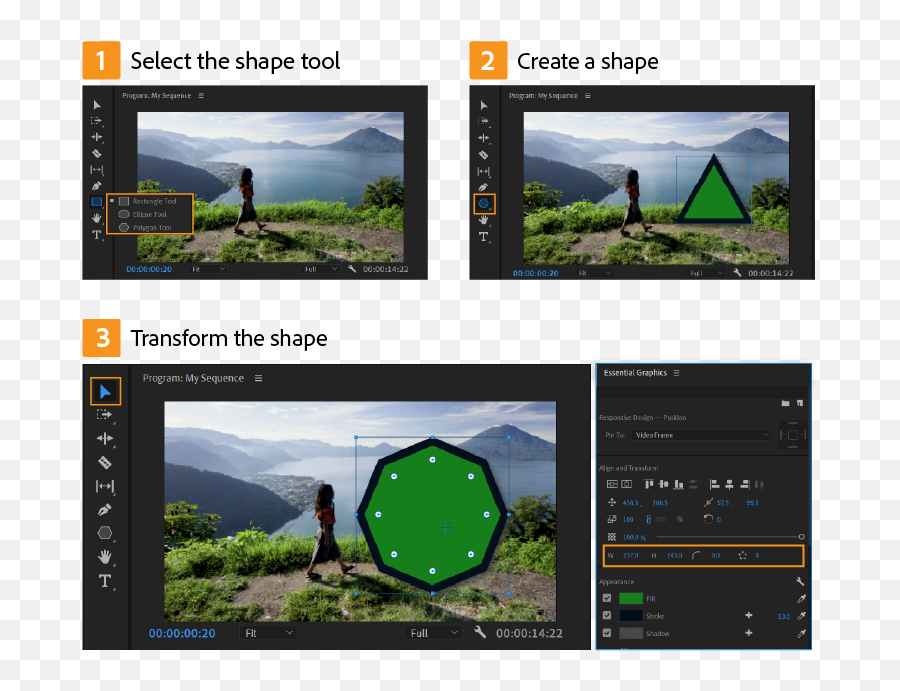Open the Full playback resolution dropdown
This screenshot has height=691, width=900.
pos(432,632)
